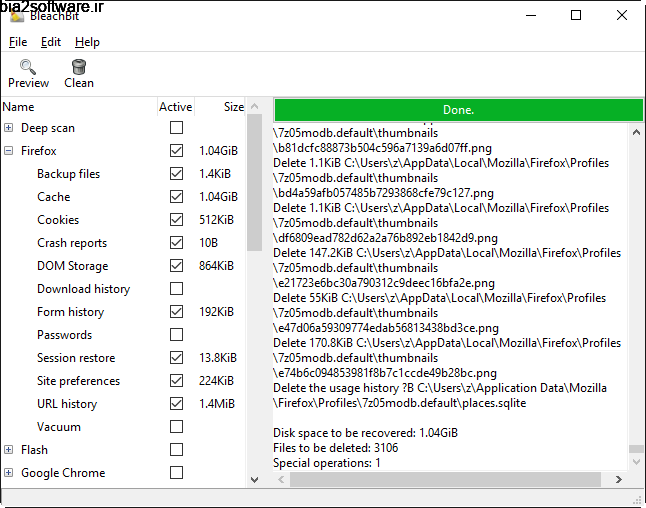
Task: Expand the Google Chrome tree node
Action: [x=8, y=473]
